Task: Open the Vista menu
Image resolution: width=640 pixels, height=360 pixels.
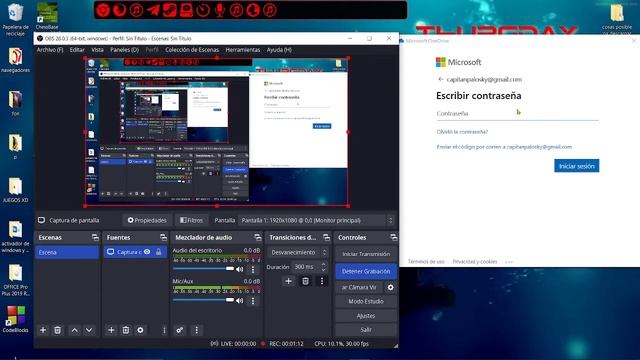Action: [x=97, y=50]
